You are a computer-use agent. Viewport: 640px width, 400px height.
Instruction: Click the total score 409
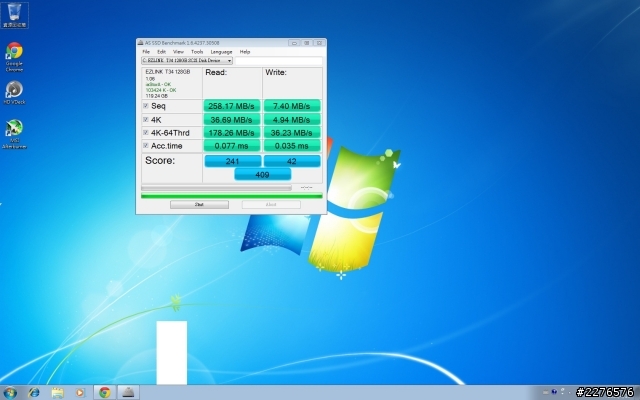pyautogui.click(x=262, y=175)
